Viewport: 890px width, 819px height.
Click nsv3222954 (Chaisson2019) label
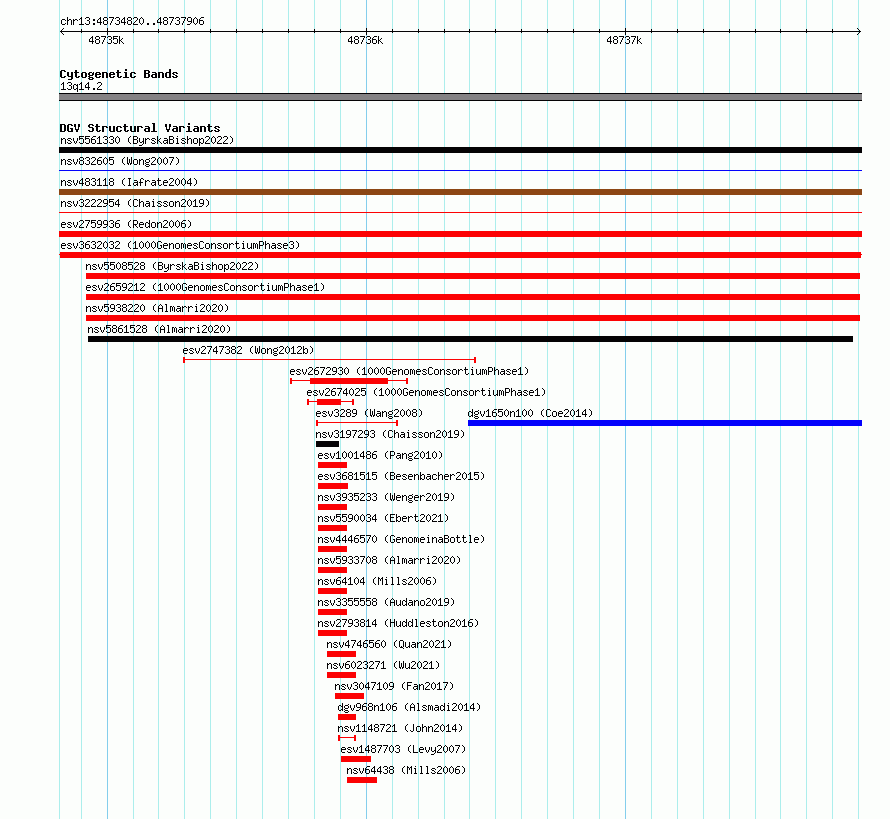click(x=135, y=203)
